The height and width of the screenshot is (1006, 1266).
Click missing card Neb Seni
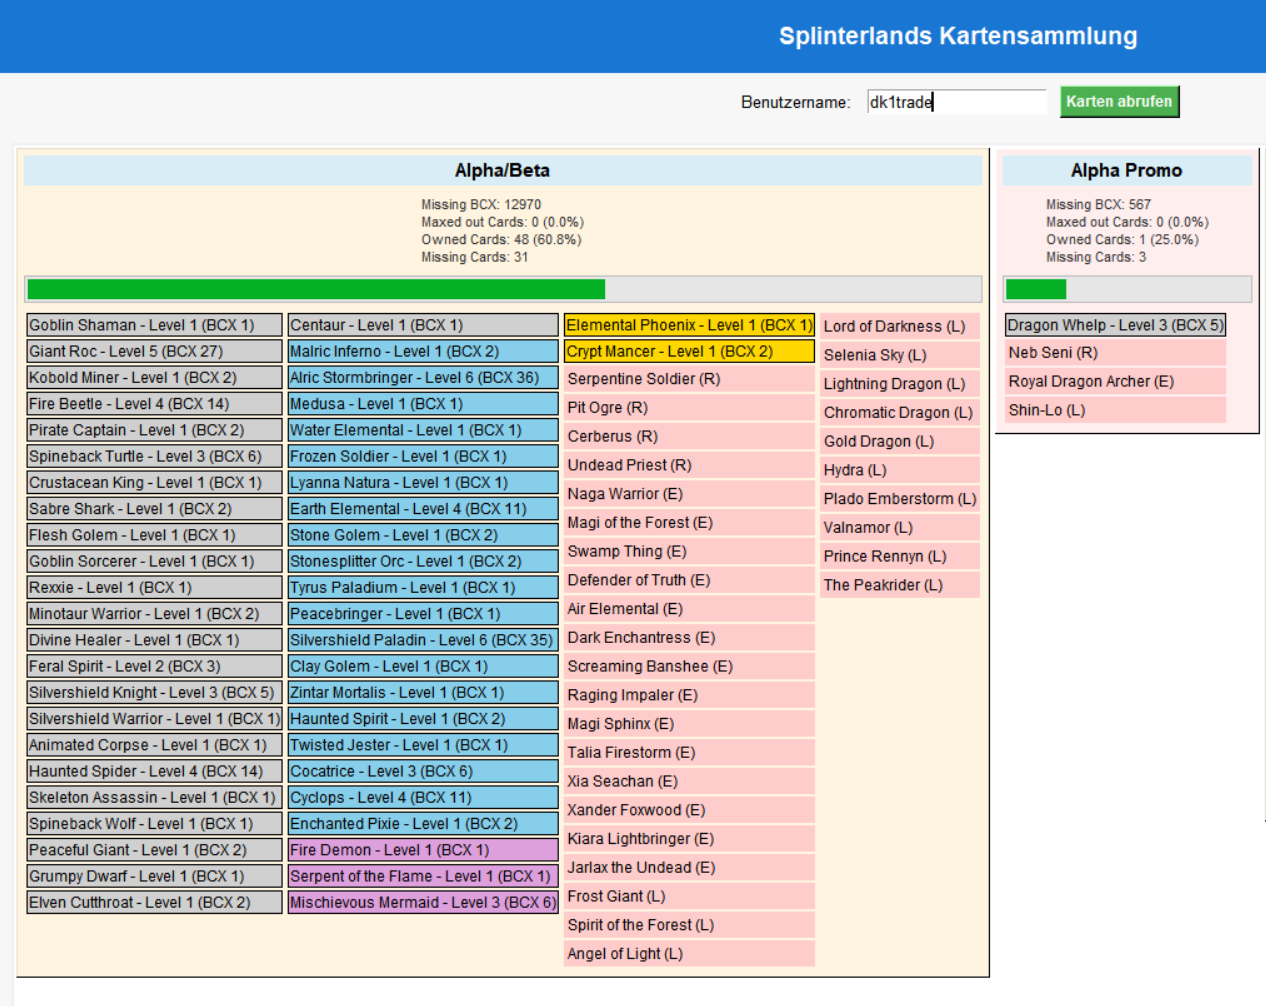(x=1114, y=353)
